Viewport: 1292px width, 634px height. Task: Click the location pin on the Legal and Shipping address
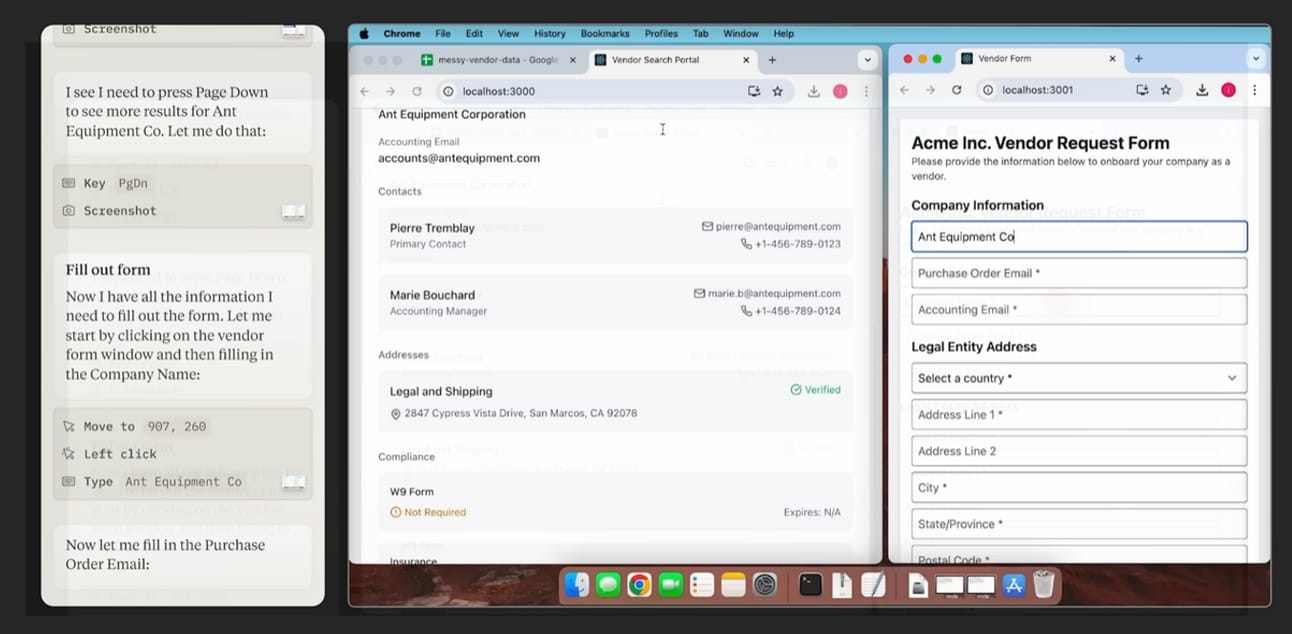point(396,414)
